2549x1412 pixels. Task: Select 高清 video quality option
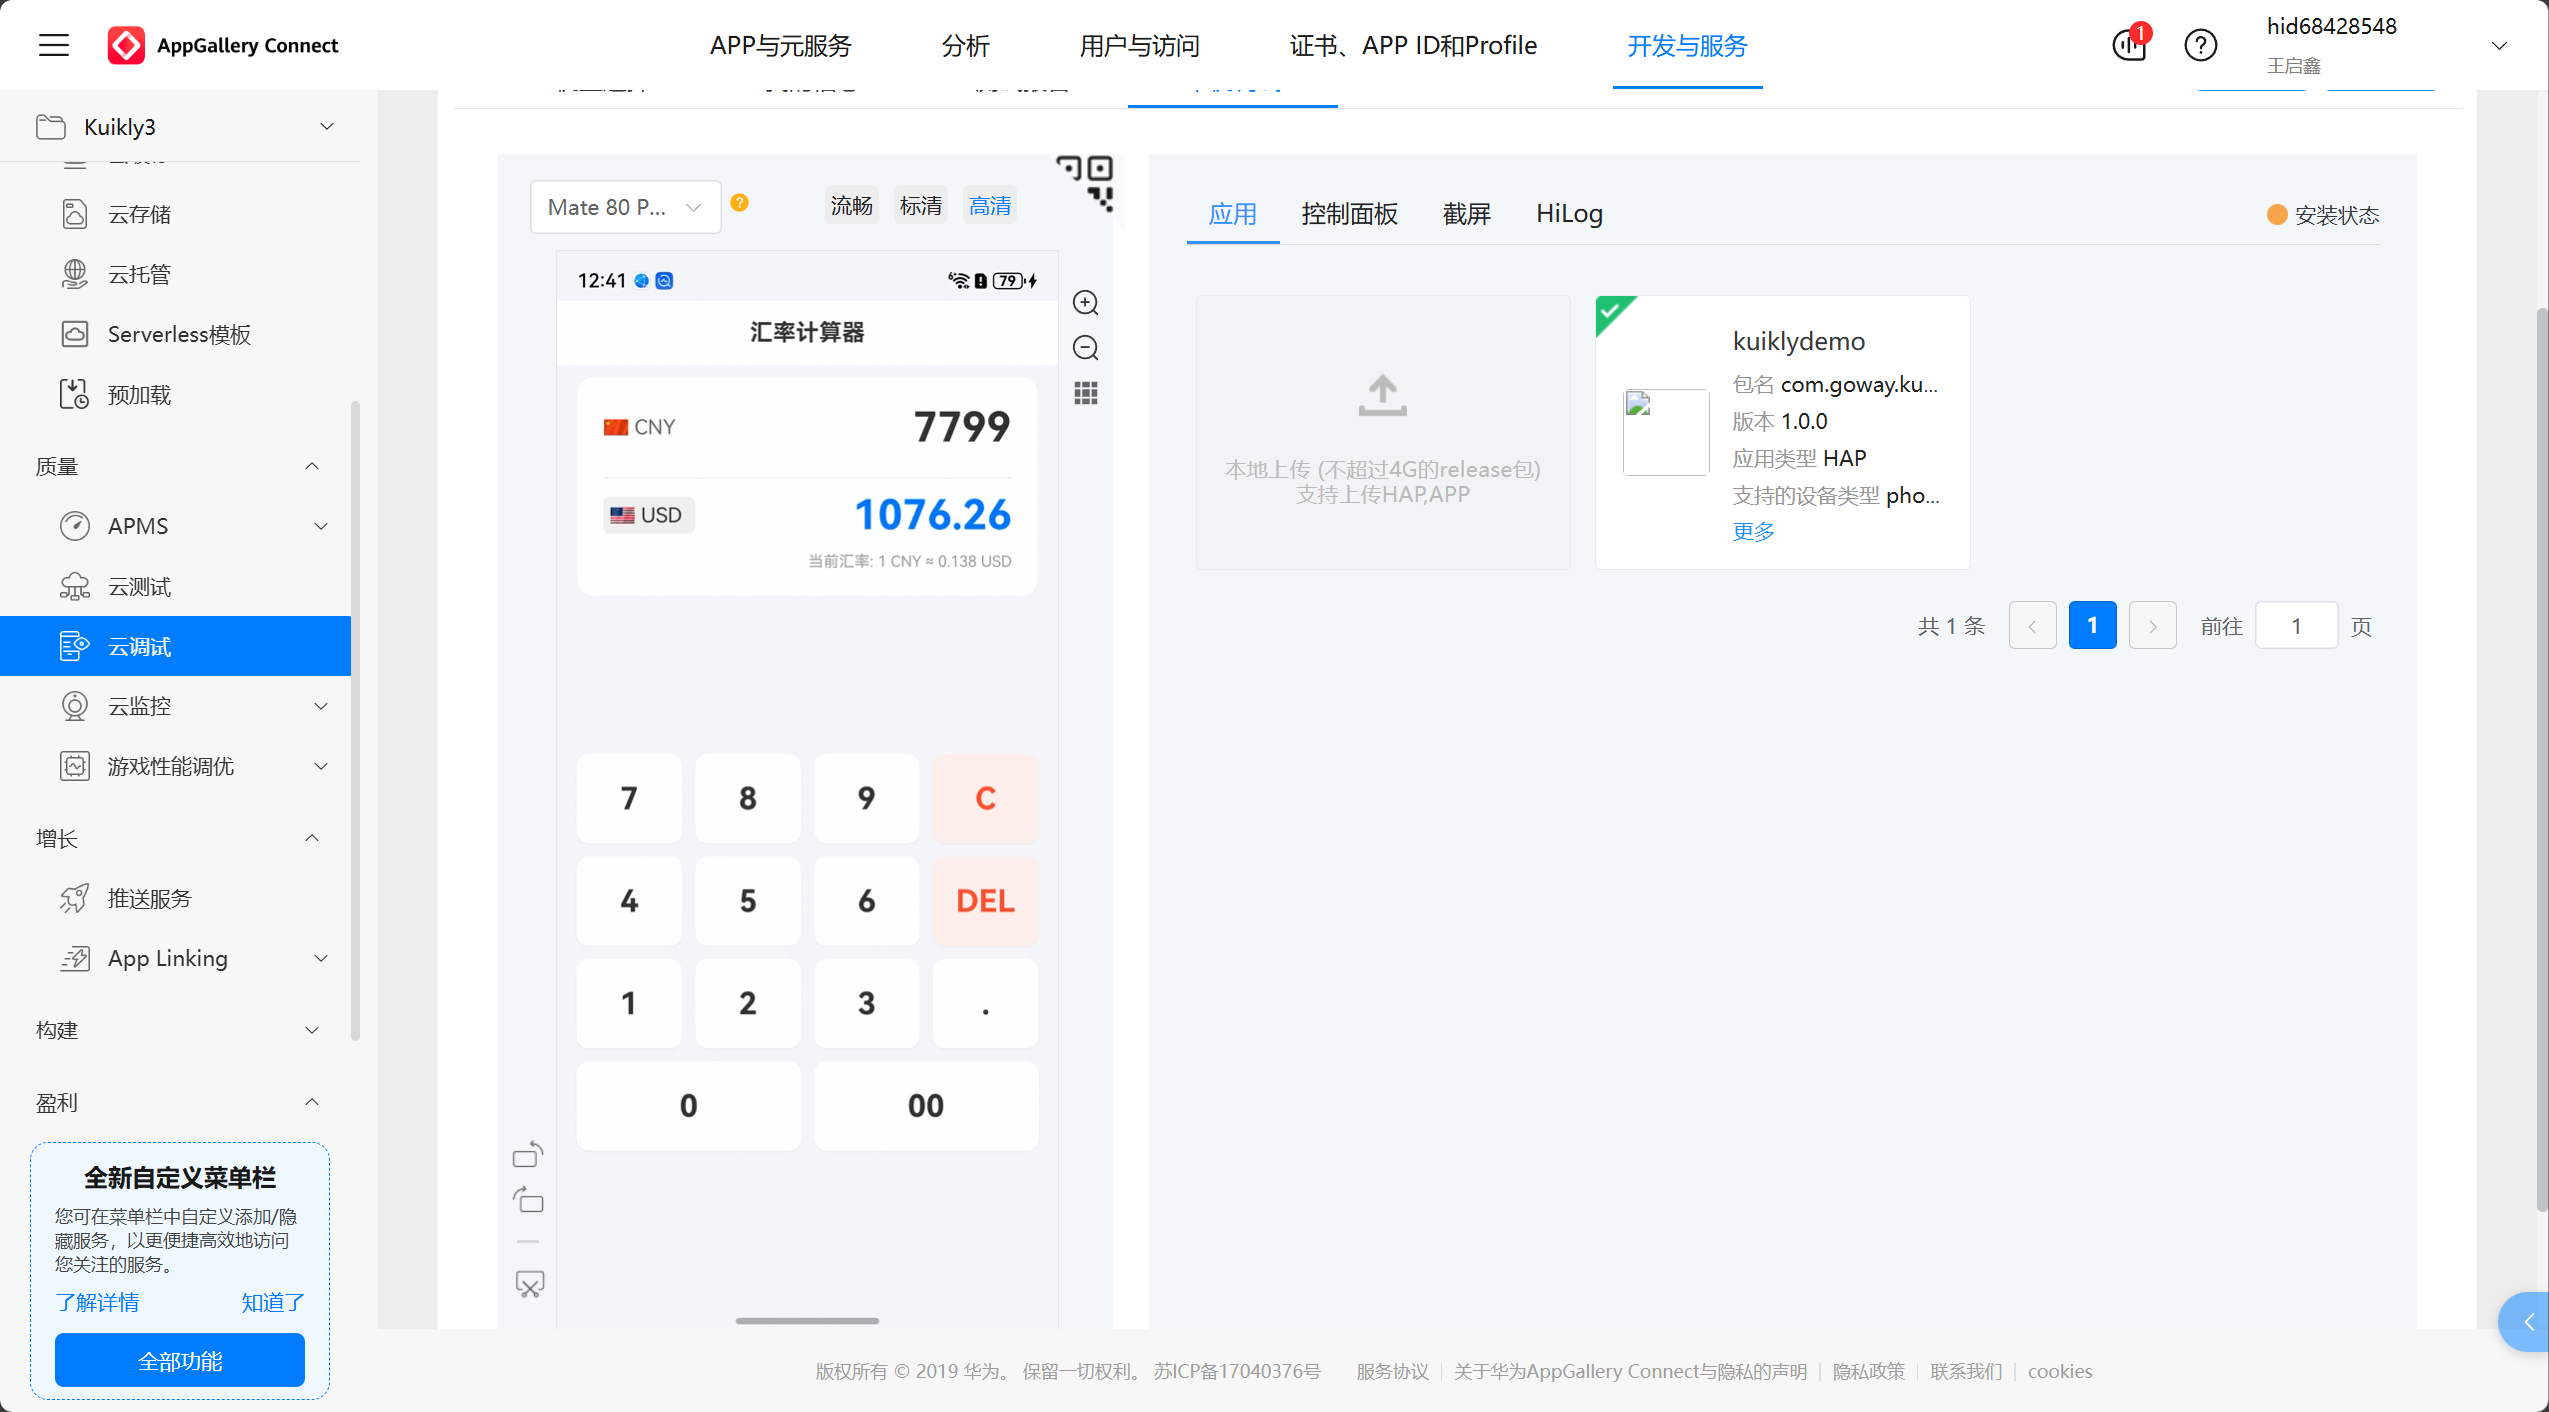[x=989, y=206]
